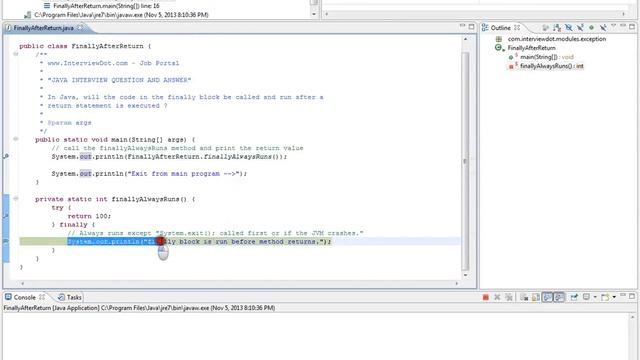Screen dimensions: 640x360
Task: Select the Outline tab
Action: pos(500,28)
